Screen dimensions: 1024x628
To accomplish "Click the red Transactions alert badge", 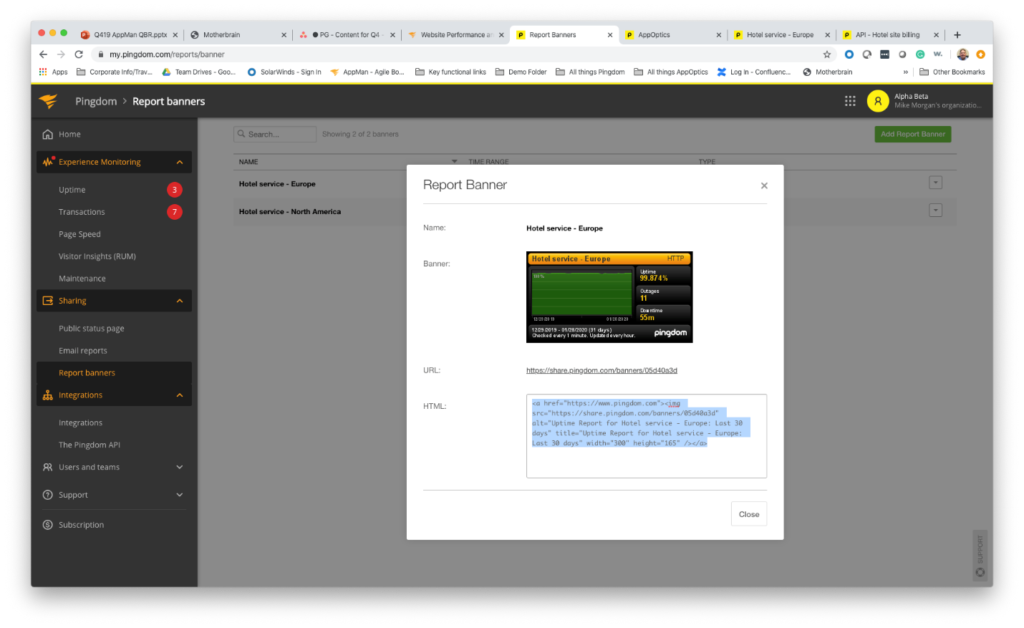I will pyautogui.click(x=174, y=212).
